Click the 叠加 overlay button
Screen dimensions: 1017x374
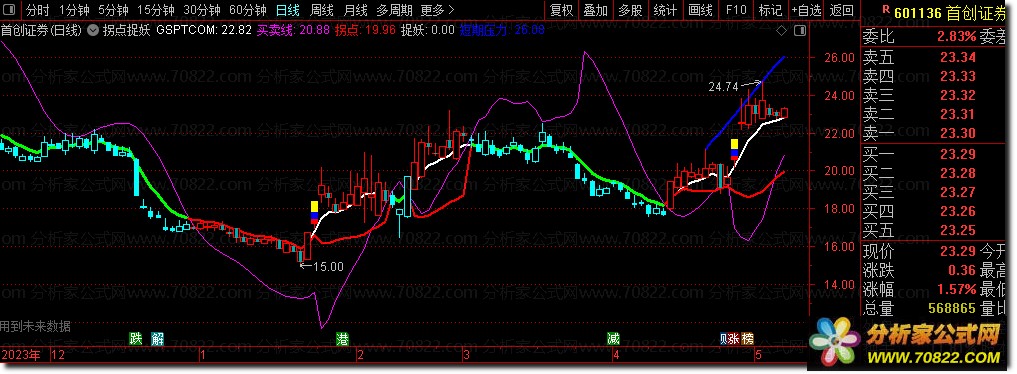(595, 10)
